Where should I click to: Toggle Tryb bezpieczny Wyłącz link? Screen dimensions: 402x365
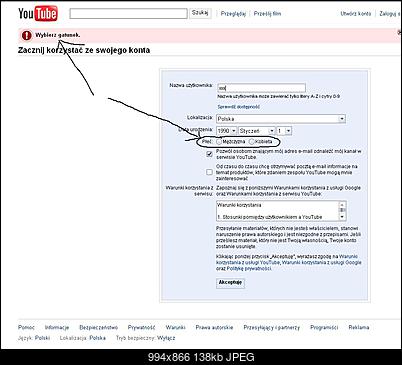pyautogui.click(x=166, y=338)
